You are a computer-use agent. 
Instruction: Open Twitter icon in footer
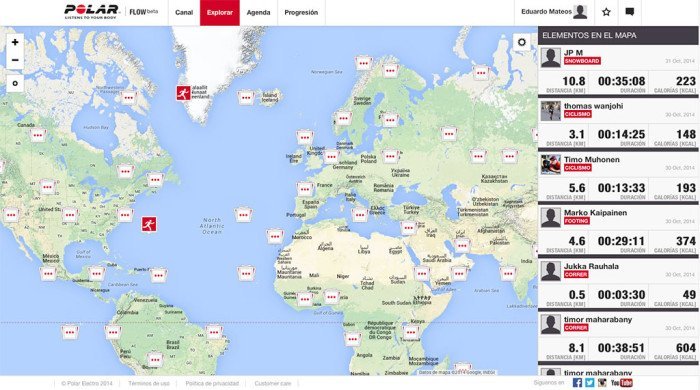(x=590, y=383)
